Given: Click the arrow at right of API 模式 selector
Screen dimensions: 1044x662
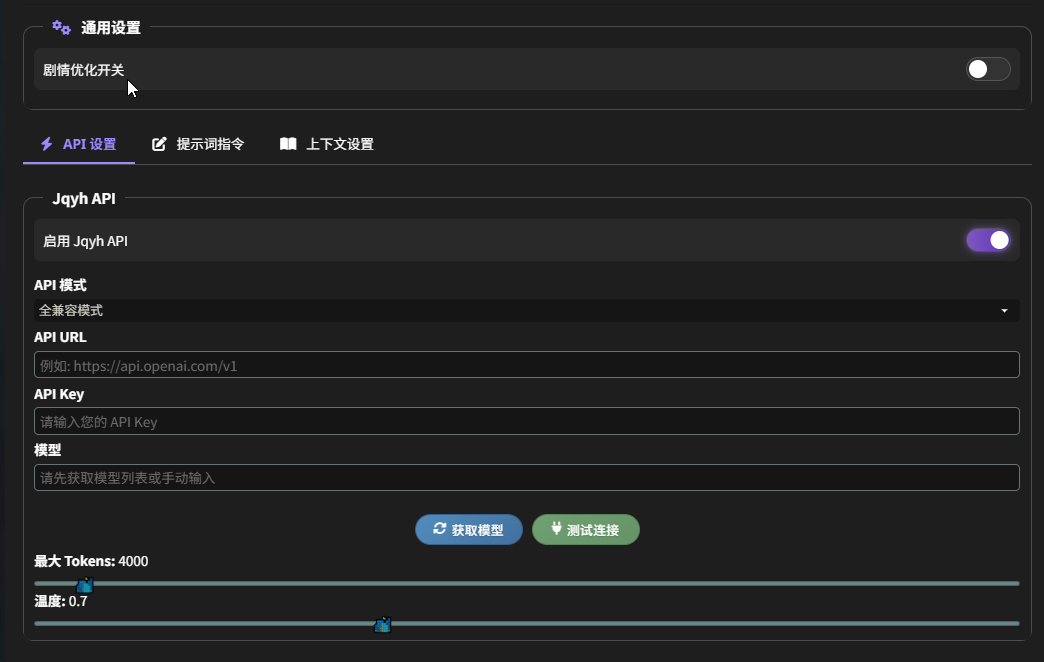Looking at the screenshot, I should click(x=1004, y=311).
